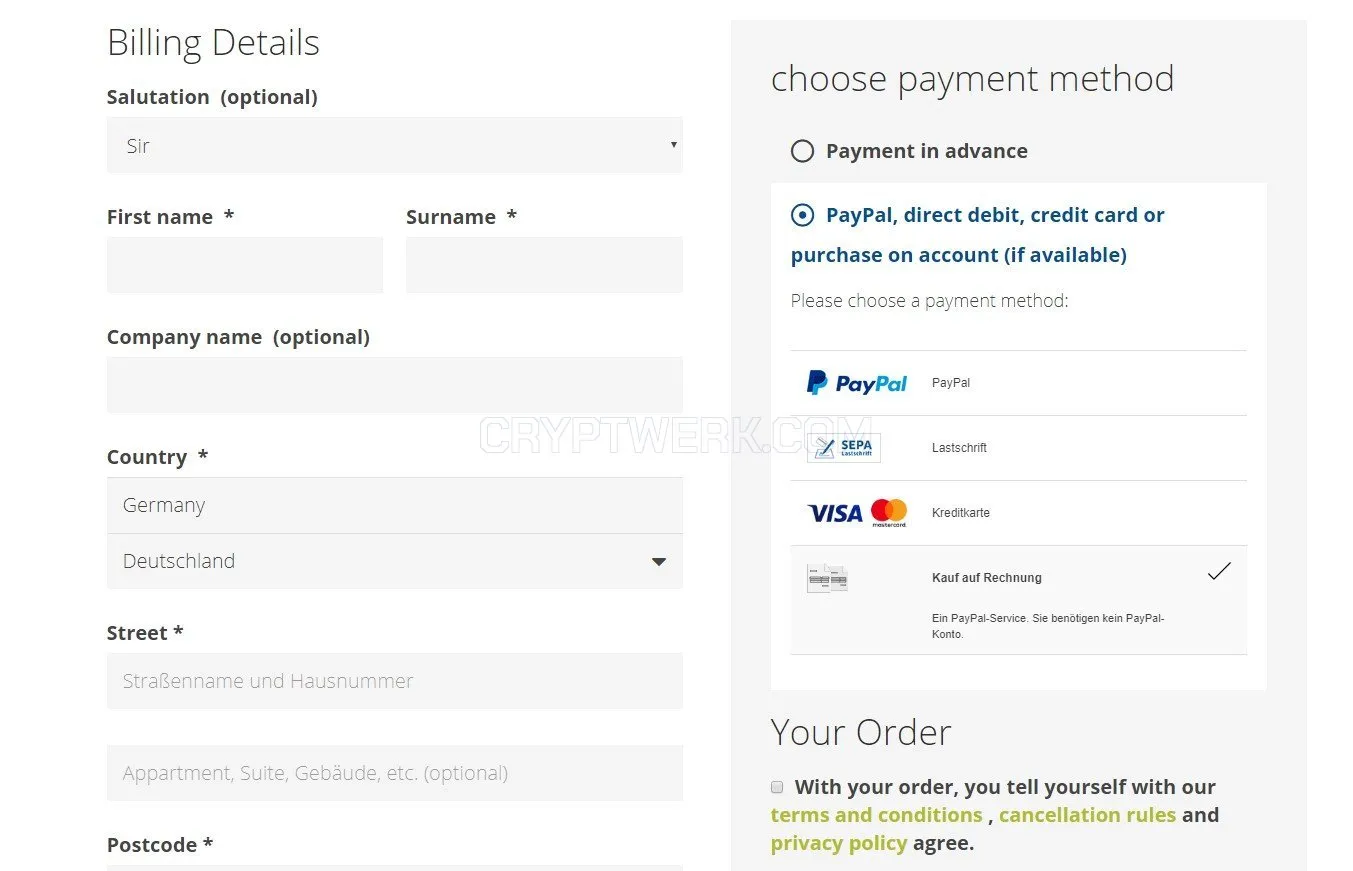Click the First name input field

tap(245, 265)
